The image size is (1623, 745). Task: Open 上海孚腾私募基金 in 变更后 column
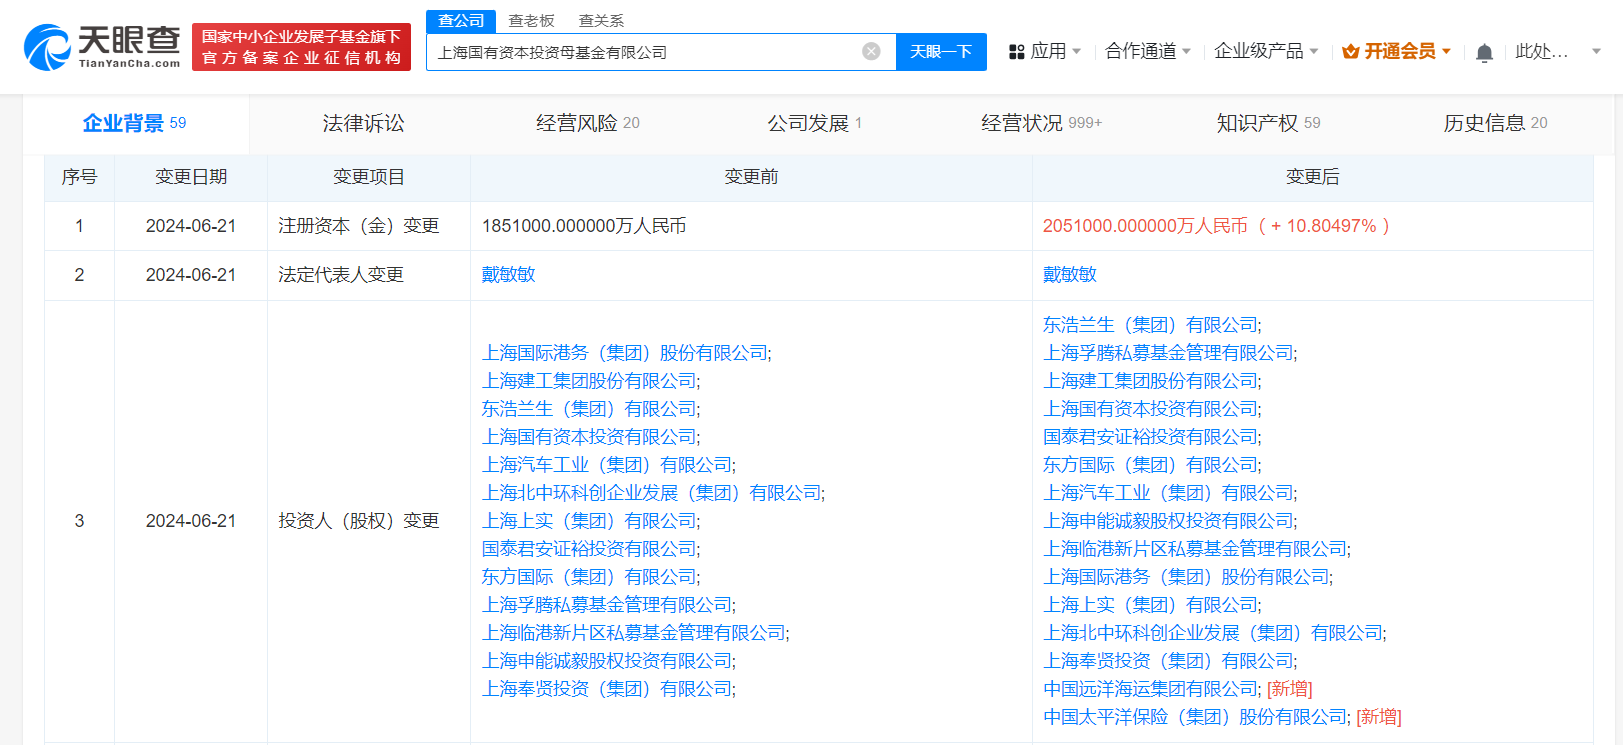point(1168,353)
